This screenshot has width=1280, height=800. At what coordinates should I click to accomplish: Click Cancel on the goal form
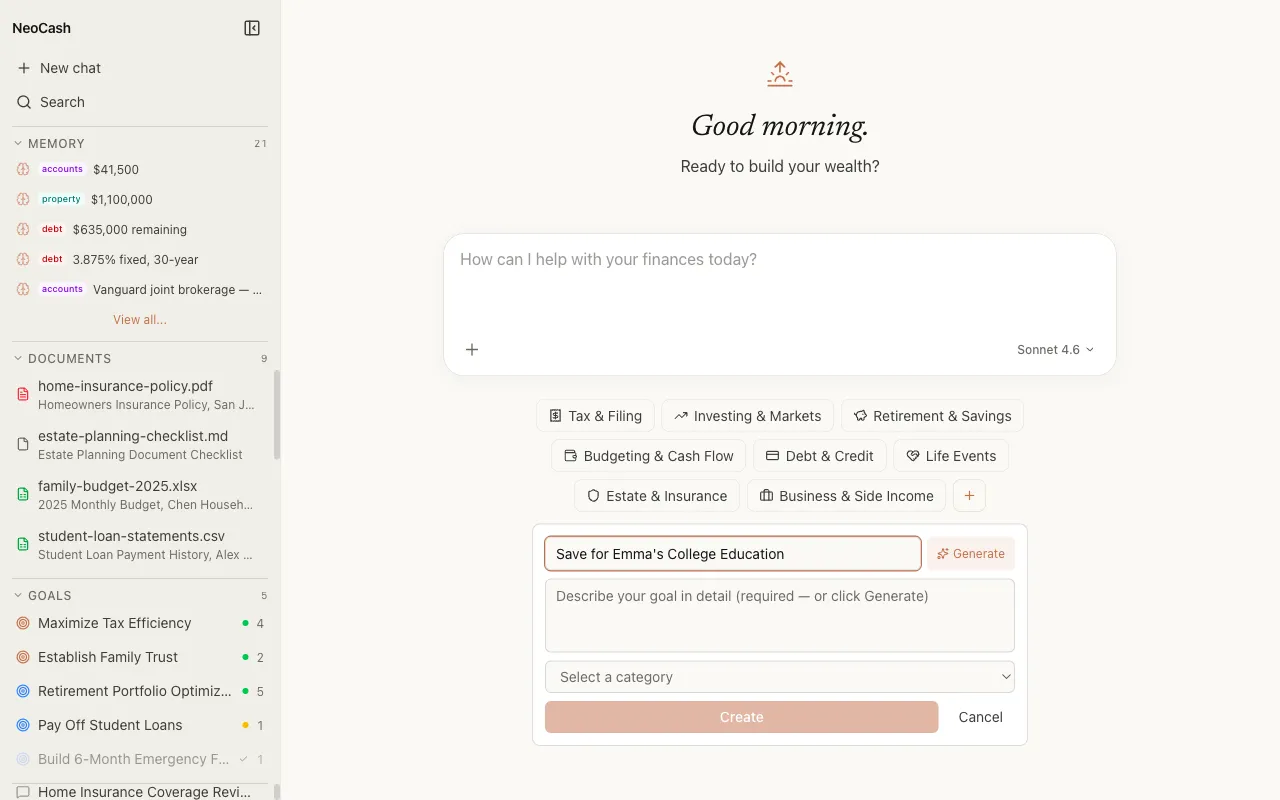click(980, 717)
